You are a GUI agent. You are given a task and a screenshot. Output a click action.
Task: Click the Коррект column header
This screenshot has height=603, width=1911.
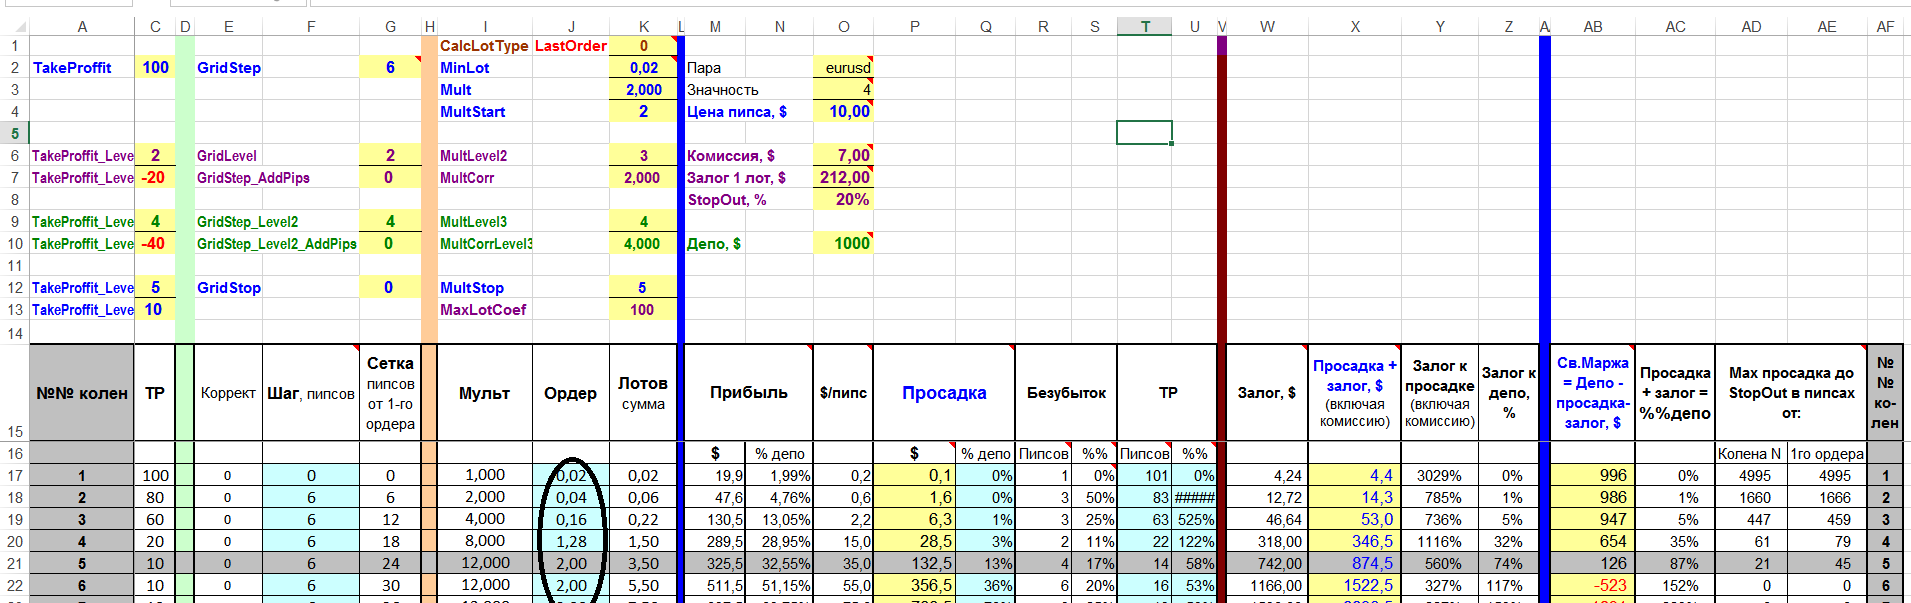coord(228,393)
